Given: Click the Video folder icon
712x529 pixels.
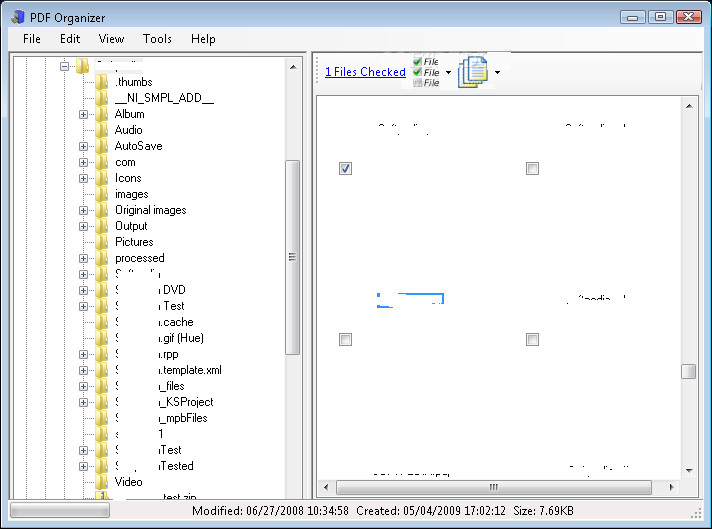Looking at the screenshot, I should click(101, 482).
